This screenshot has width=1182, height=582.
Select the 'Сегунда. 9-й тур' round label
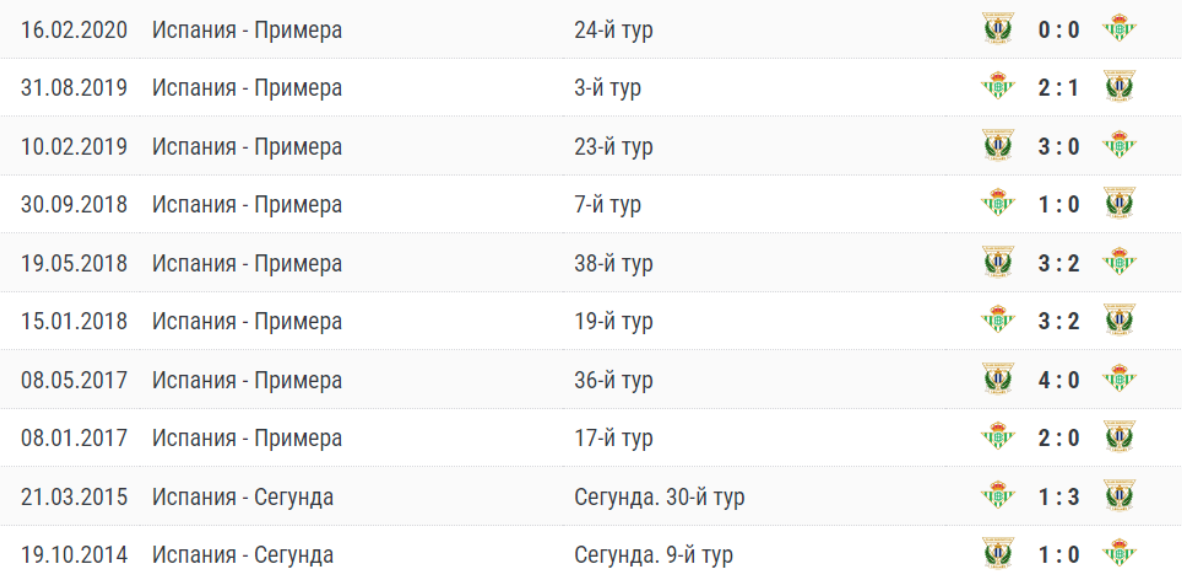click(x=654, y=554)
